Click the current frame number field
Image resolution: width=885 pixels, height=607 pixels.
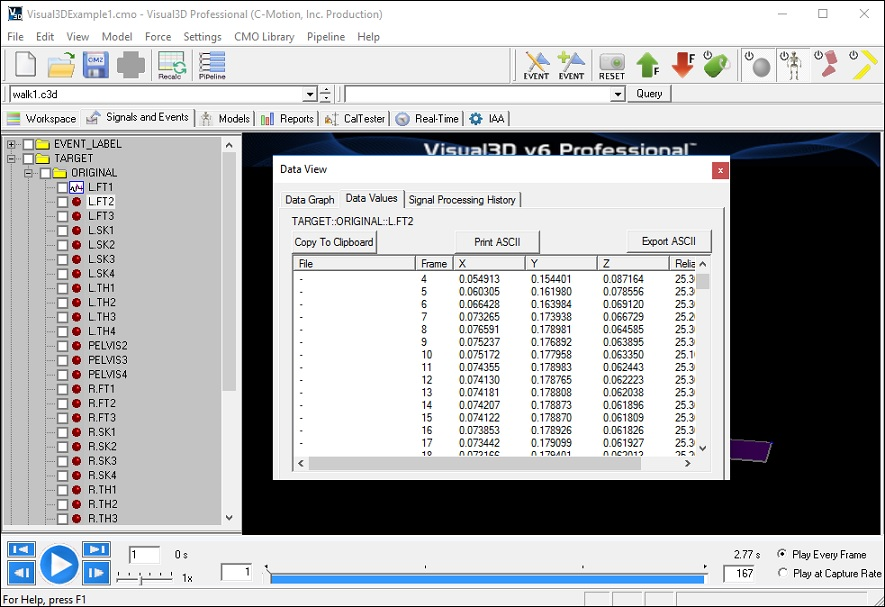tap(144, 554)
